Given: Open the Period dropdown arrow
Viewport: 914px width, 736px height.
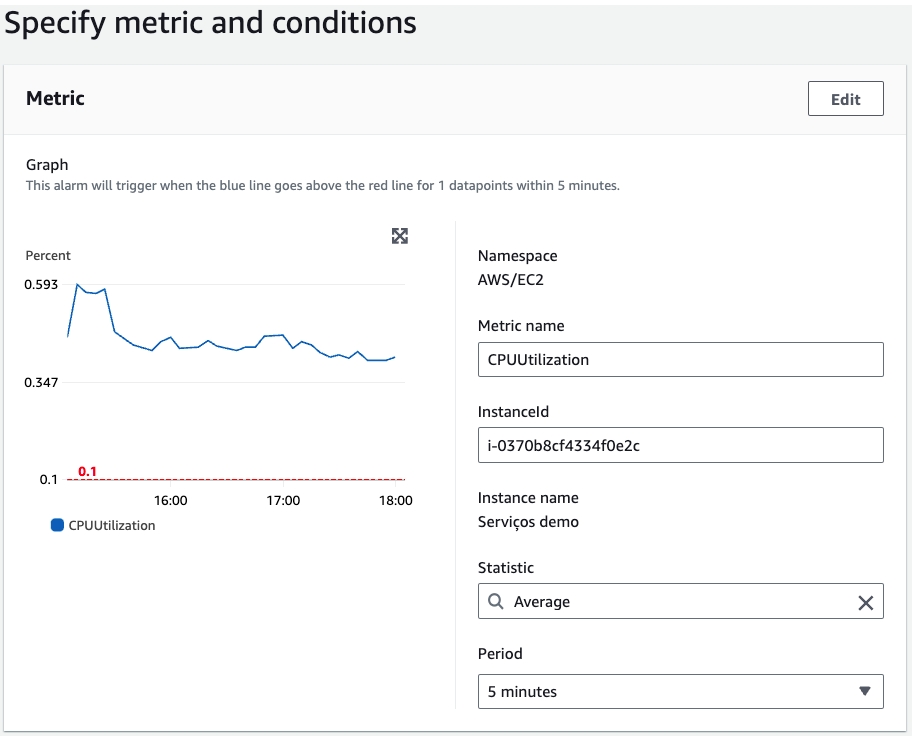Looking at the screenshot, I should 864,692.
